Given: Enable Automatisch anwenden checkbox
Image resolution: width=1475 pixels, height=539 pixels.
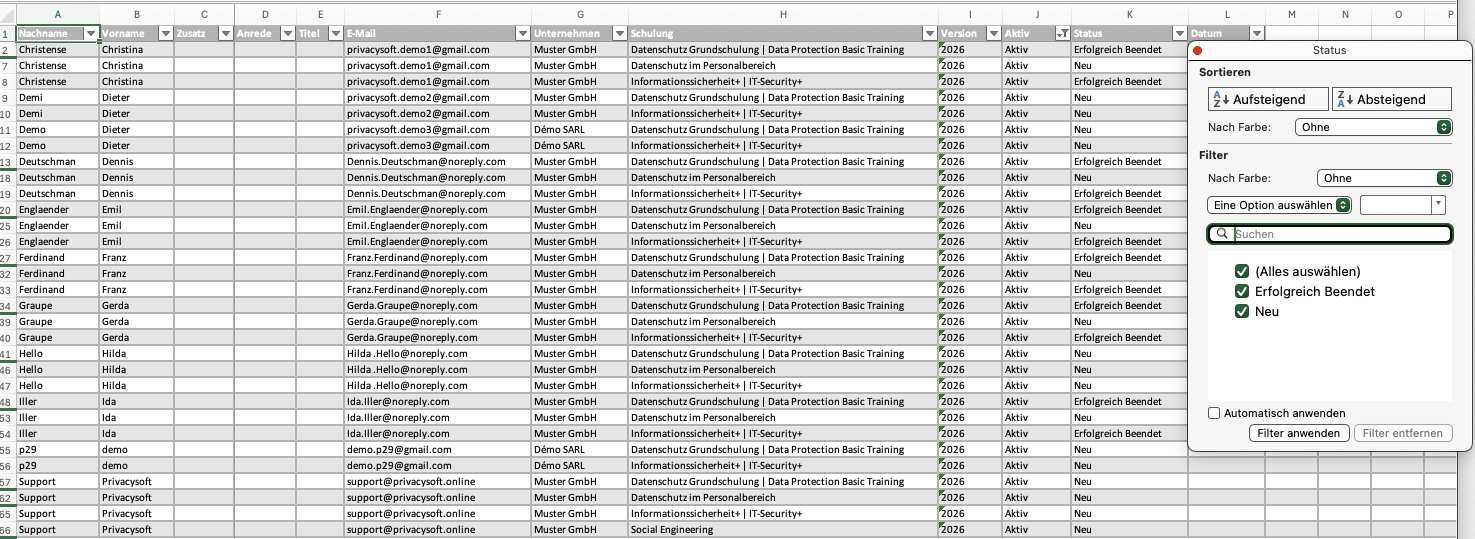Looking at the screenshot, I should pos(1214,413).
